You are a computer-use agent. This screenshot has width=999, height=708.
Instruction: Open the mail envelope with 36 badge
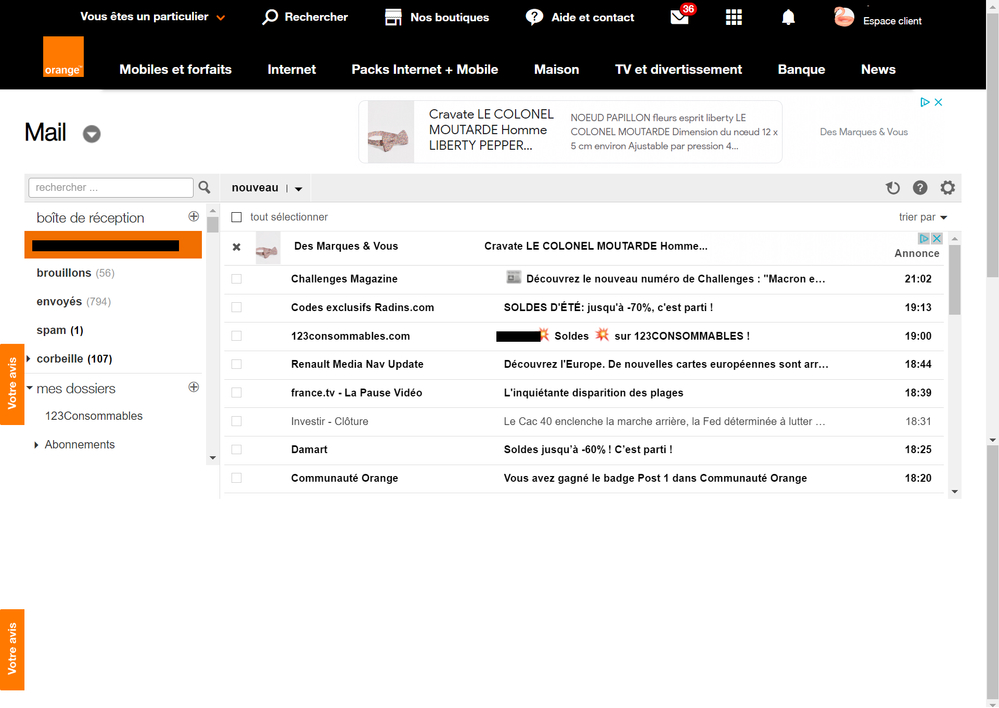(x=680, y=16)
